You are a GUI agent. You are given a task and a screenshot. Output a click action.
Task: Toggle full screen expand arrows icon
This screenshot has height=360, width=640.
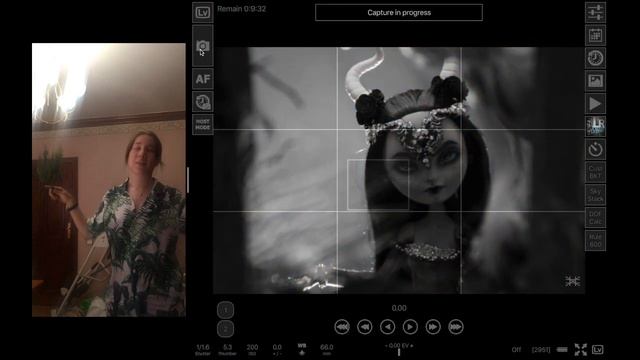[x=581, y=350]
